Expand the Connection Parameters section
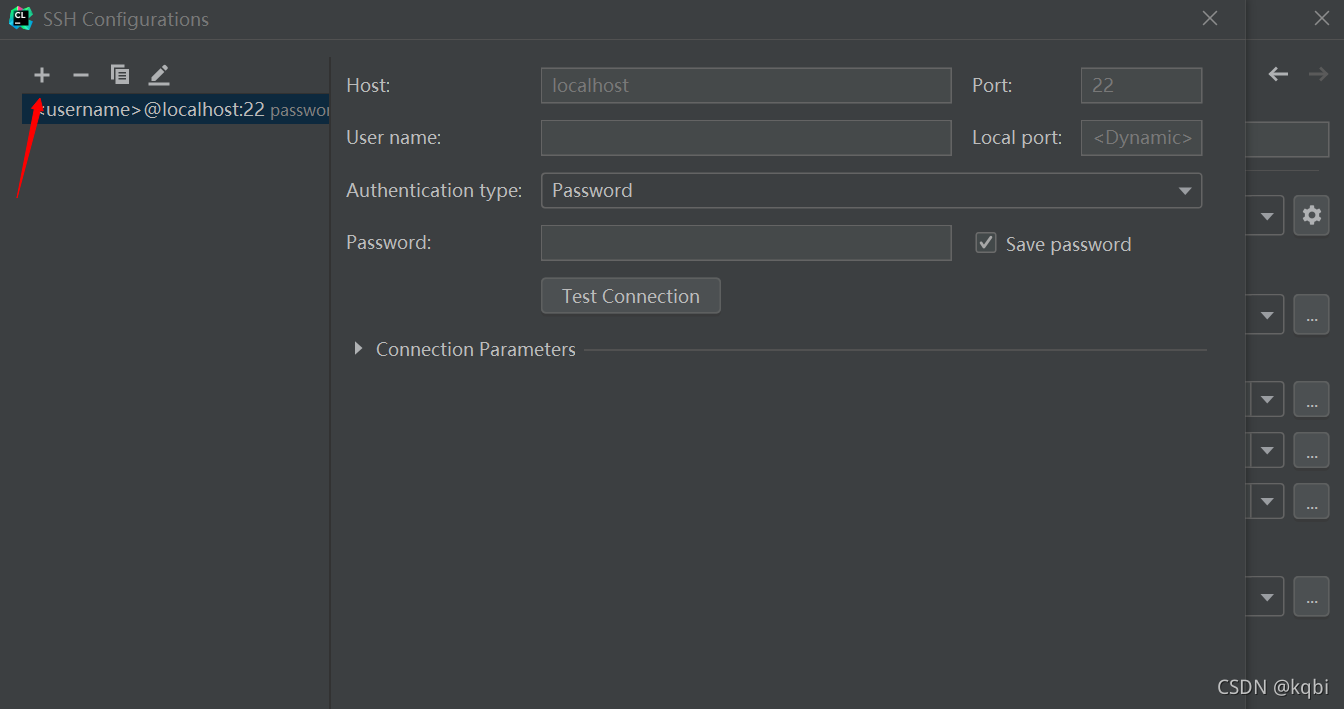Image resolution: width=1344 pixels, height=709 pixels. point(358,349)
